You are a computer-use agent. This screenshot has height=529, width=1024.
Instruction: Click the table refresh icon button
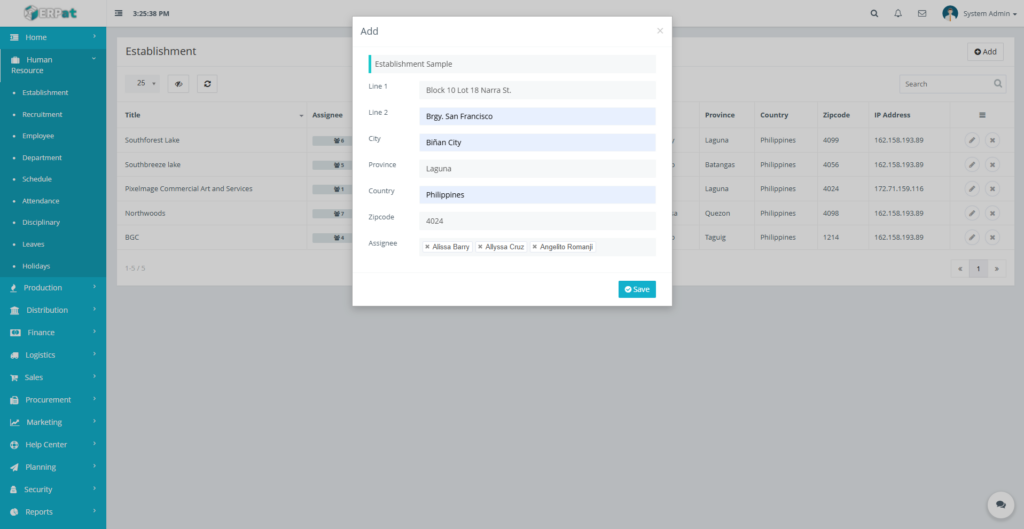point(207,84)
